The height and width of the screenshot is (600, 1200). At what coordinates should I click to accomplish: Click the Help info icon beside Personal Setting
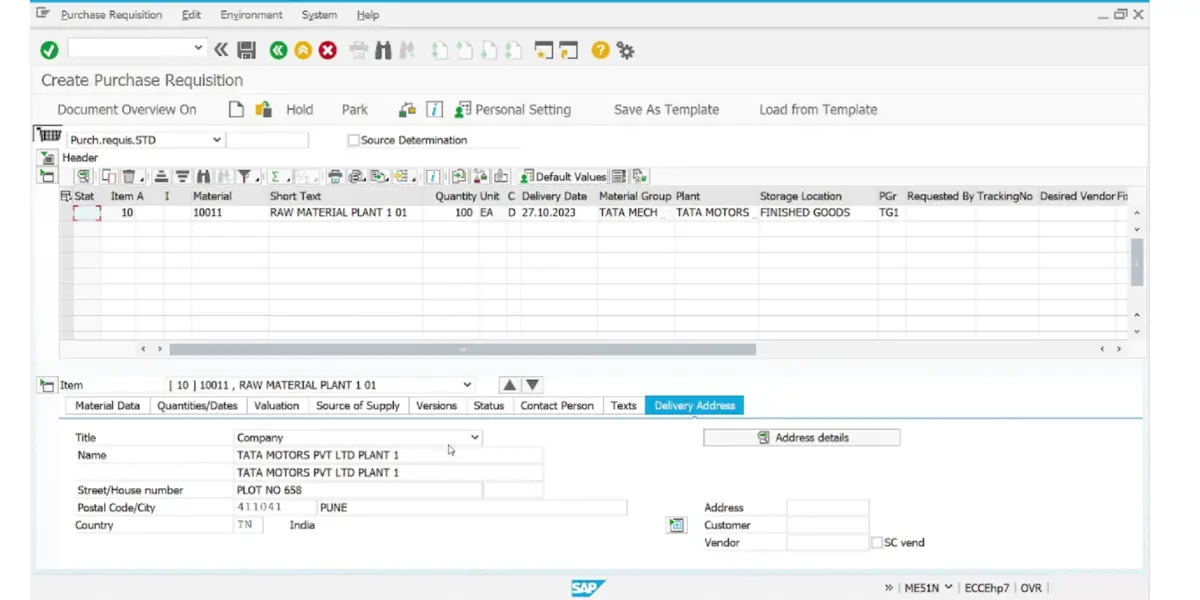click(x=434, y=109)
